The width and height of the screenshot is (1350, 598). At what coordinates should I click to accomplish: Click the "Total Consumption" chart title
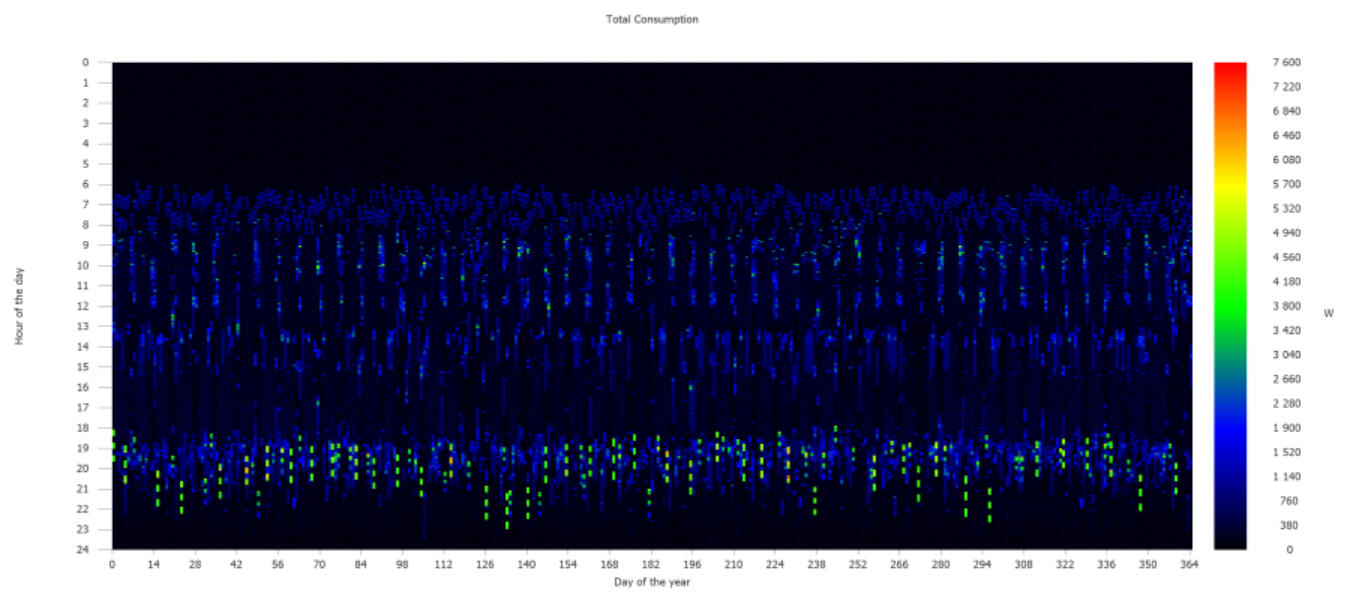[652, 19]
